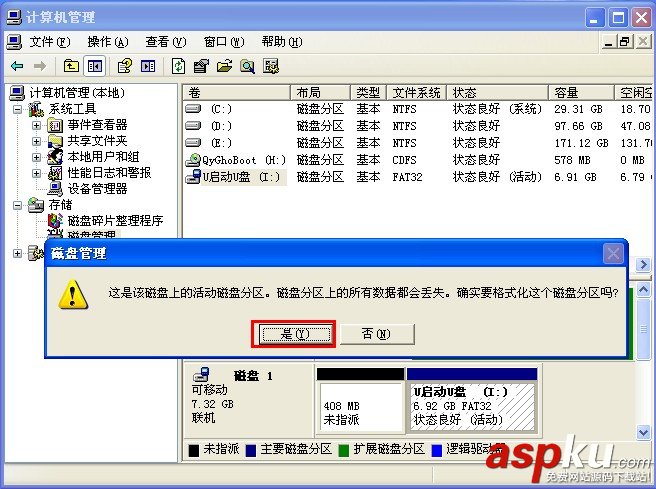
Task: Click the Up one level toolbar icon
Action: click(x=71, y=66)
